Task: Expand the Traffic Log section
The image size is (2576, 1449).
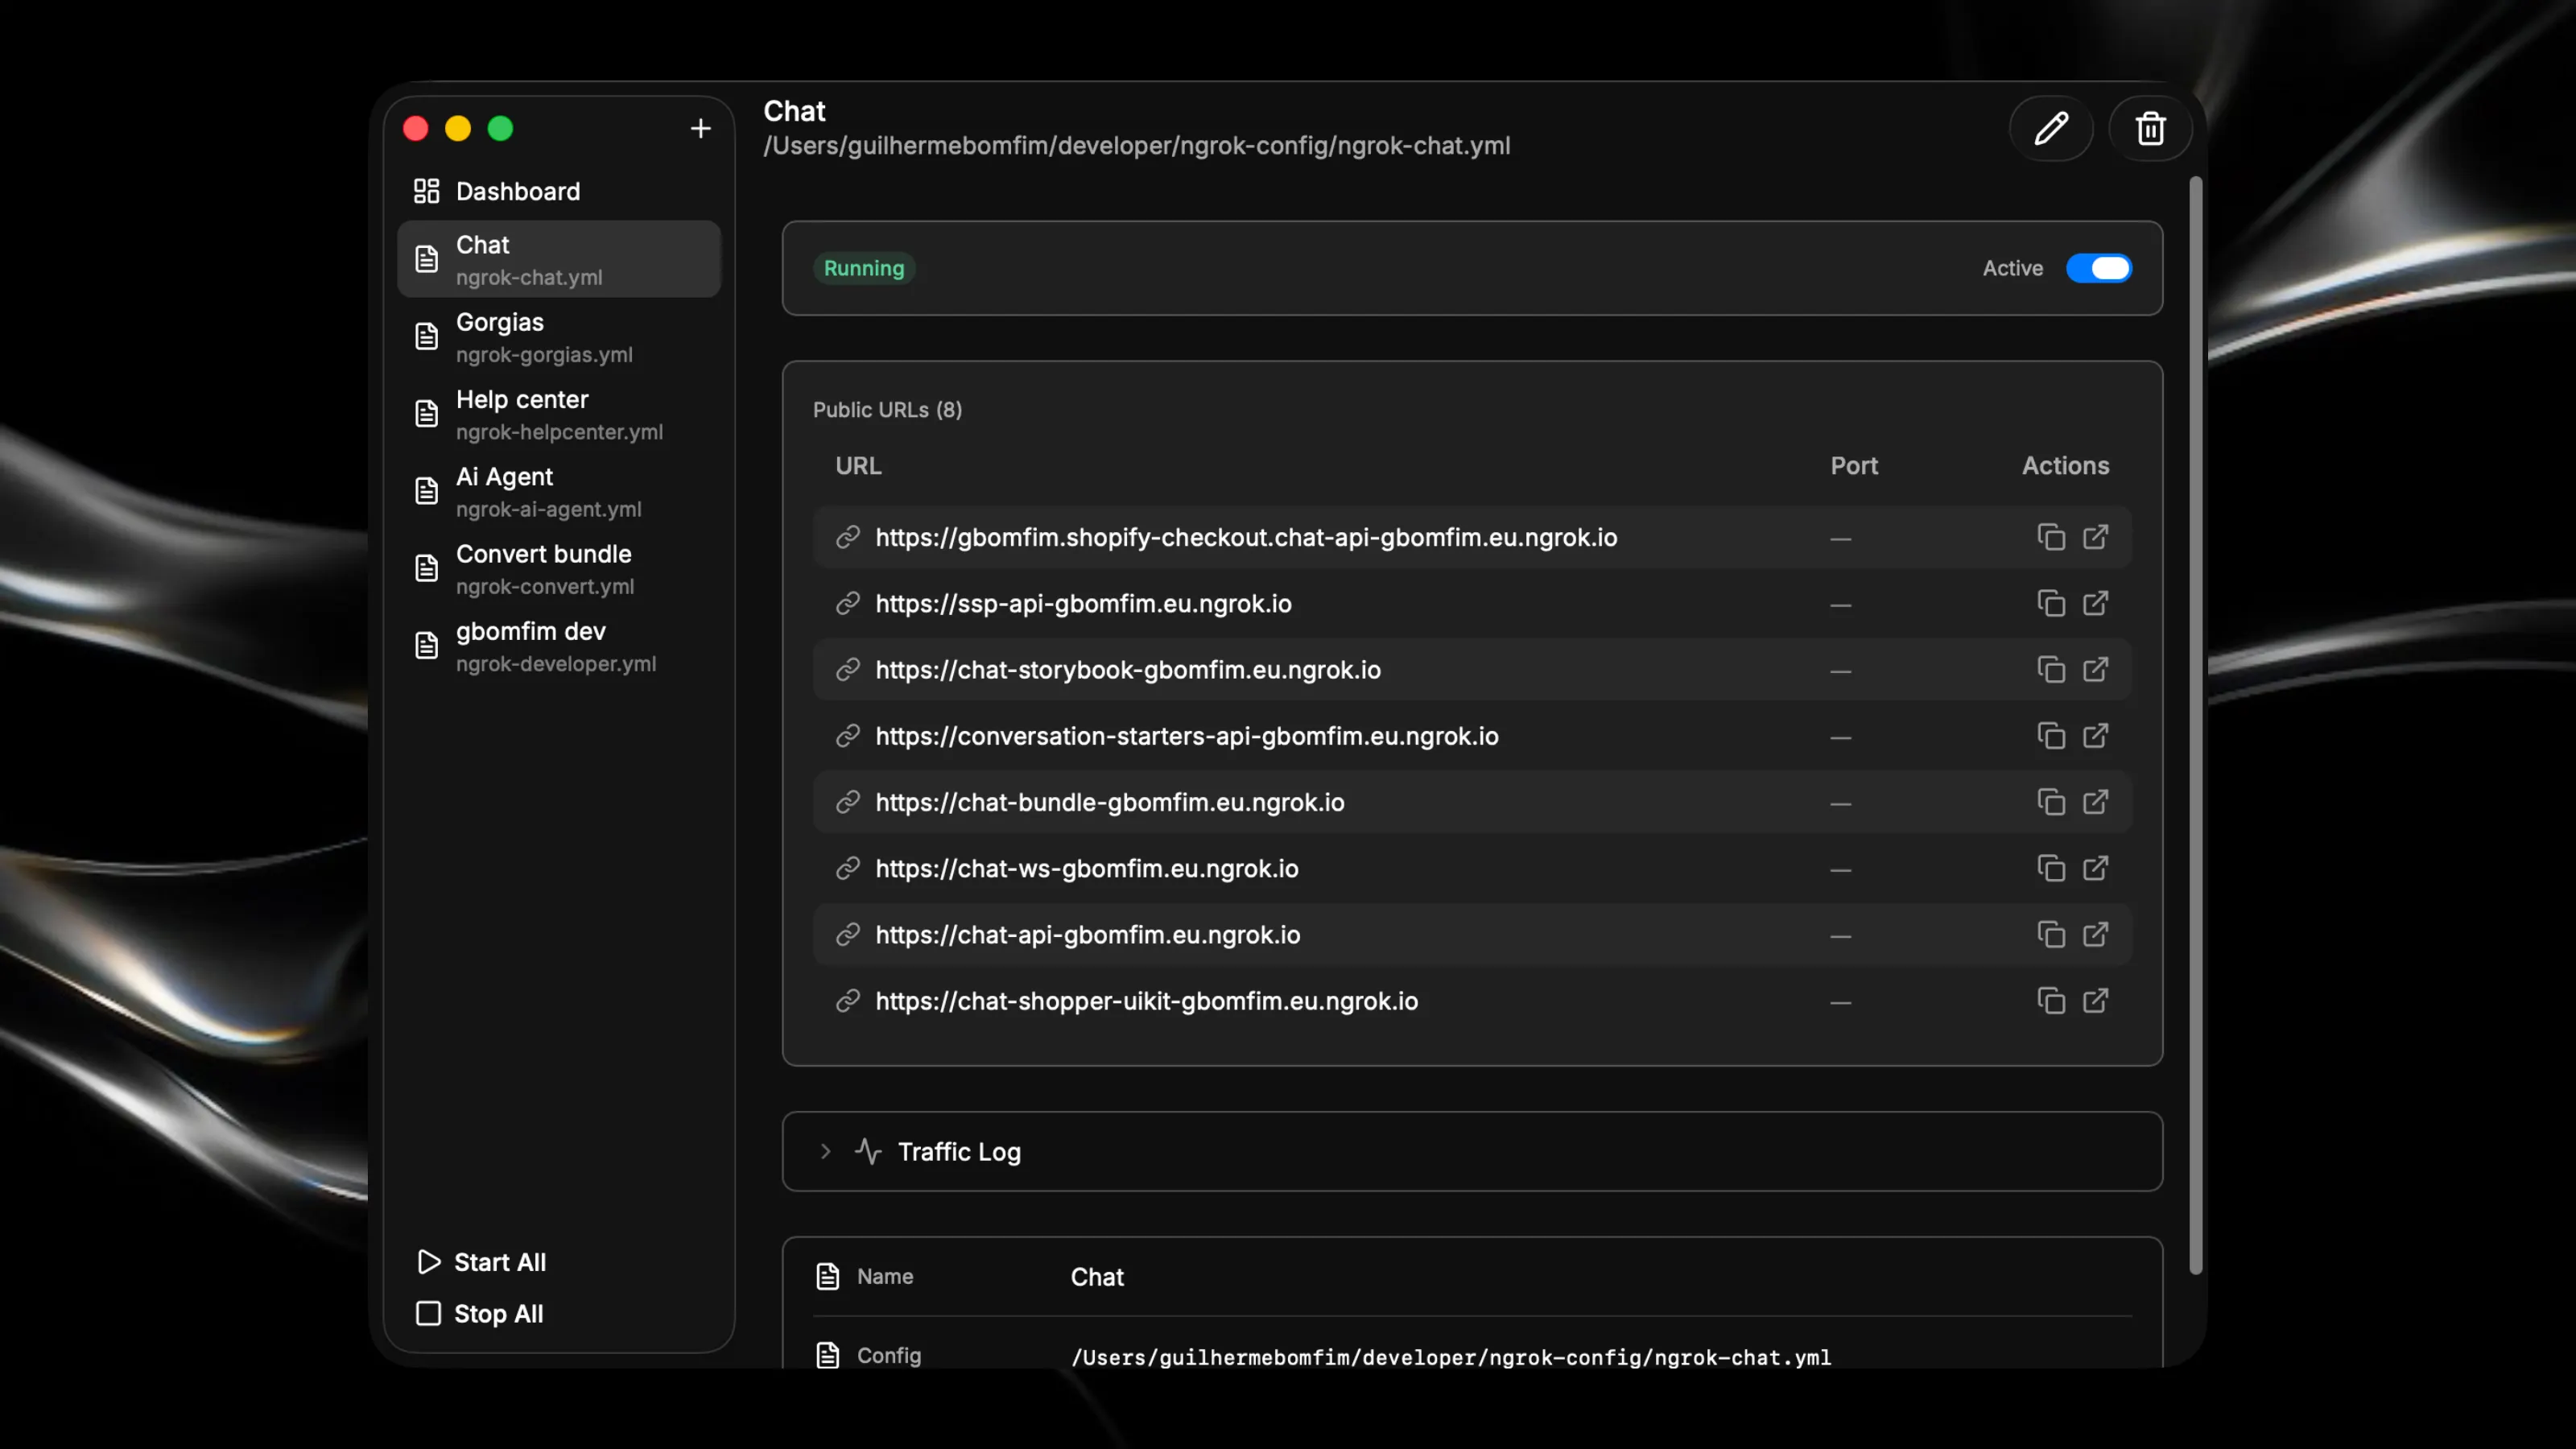Action: click(1472, 1152)
